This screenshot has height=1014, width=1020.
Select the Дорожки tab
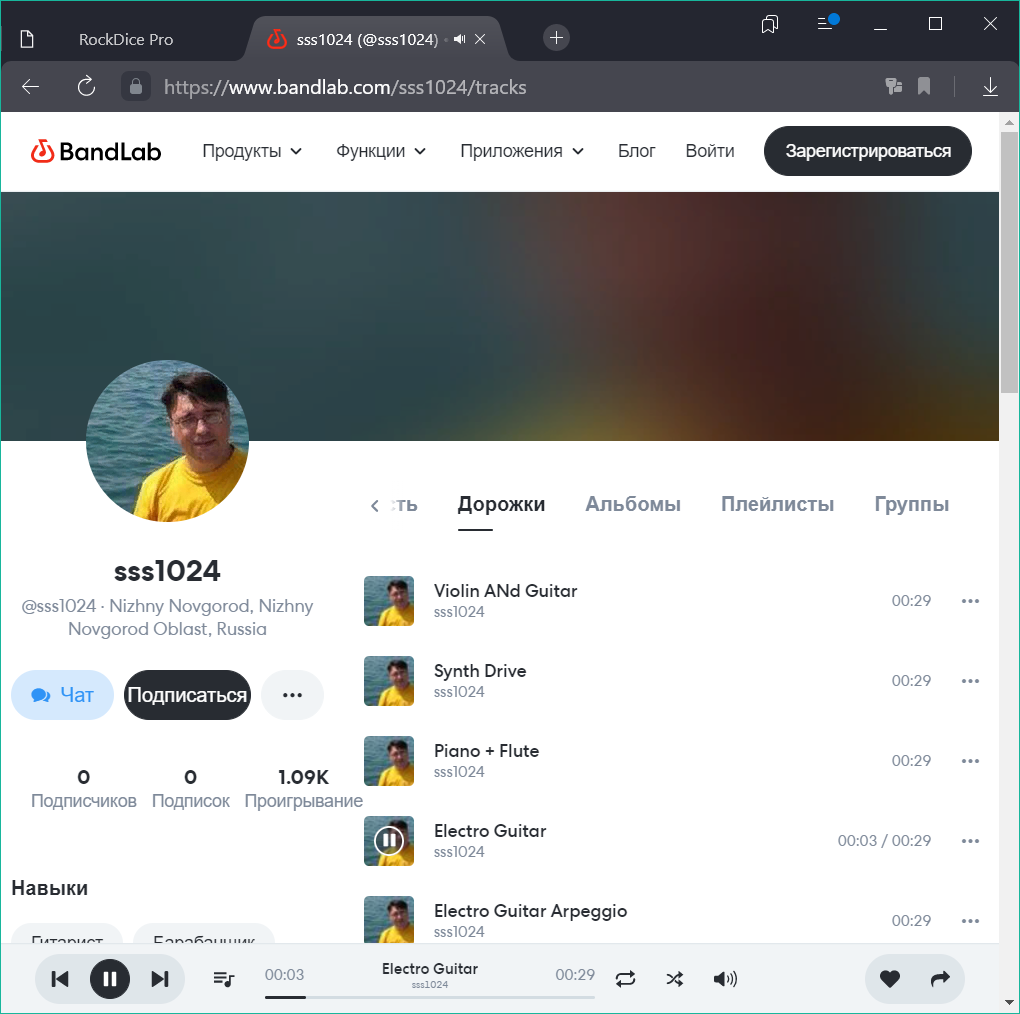(x=501, y=505)
